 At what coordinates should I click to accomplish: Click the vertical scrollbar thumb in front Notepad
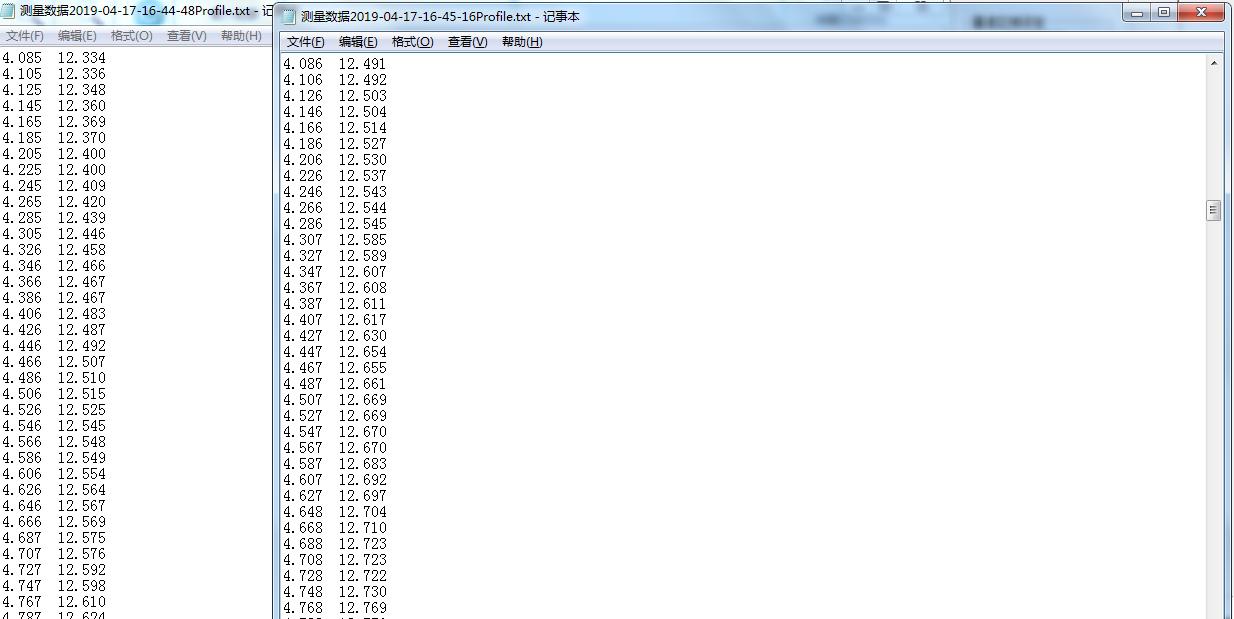(1214, 210)
